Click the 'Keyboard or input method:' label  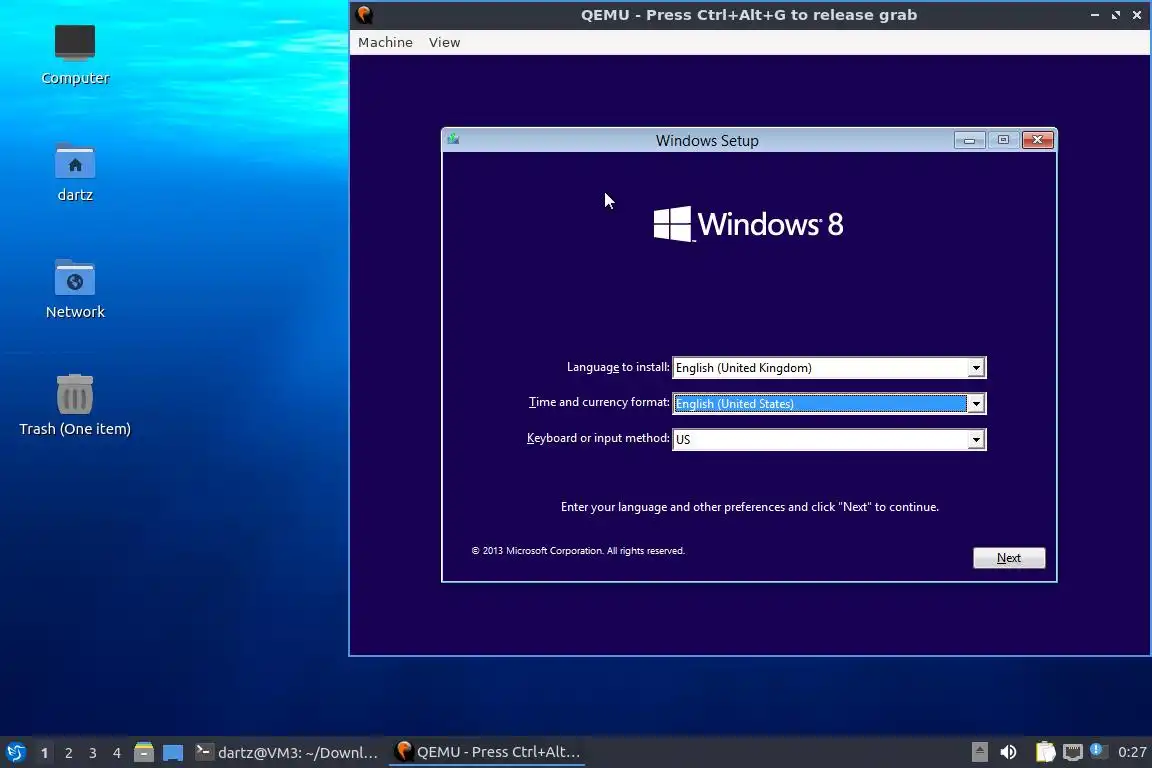(598, 438)
